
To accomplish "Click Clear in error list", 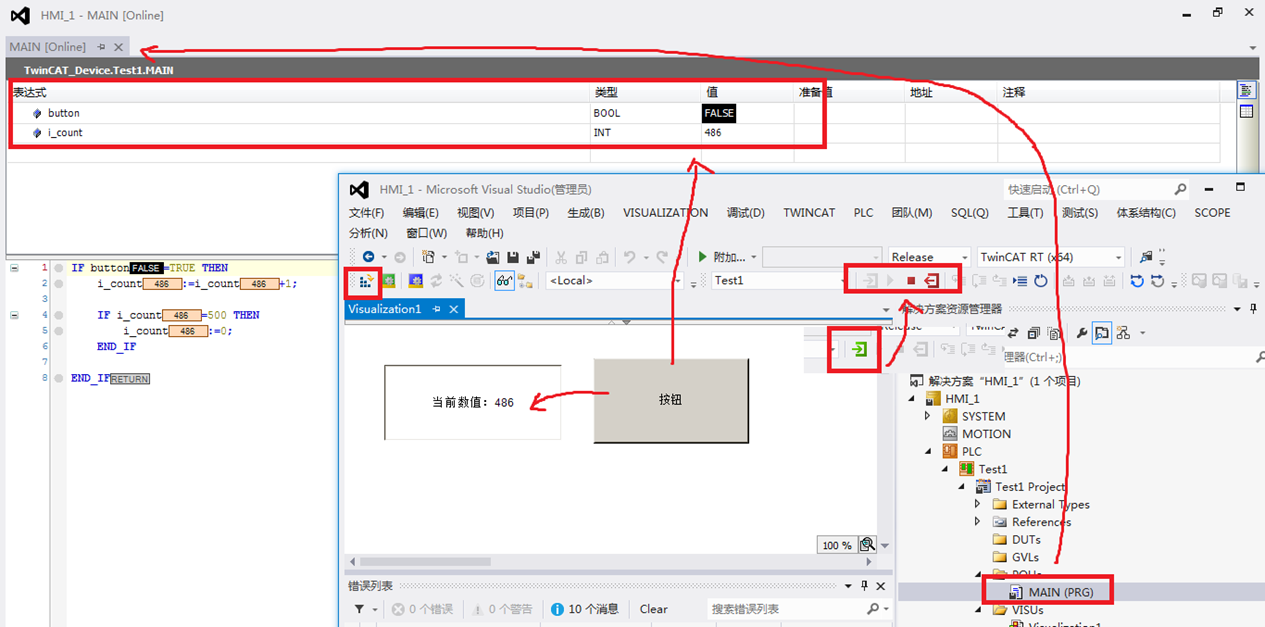I will (654, 609).
